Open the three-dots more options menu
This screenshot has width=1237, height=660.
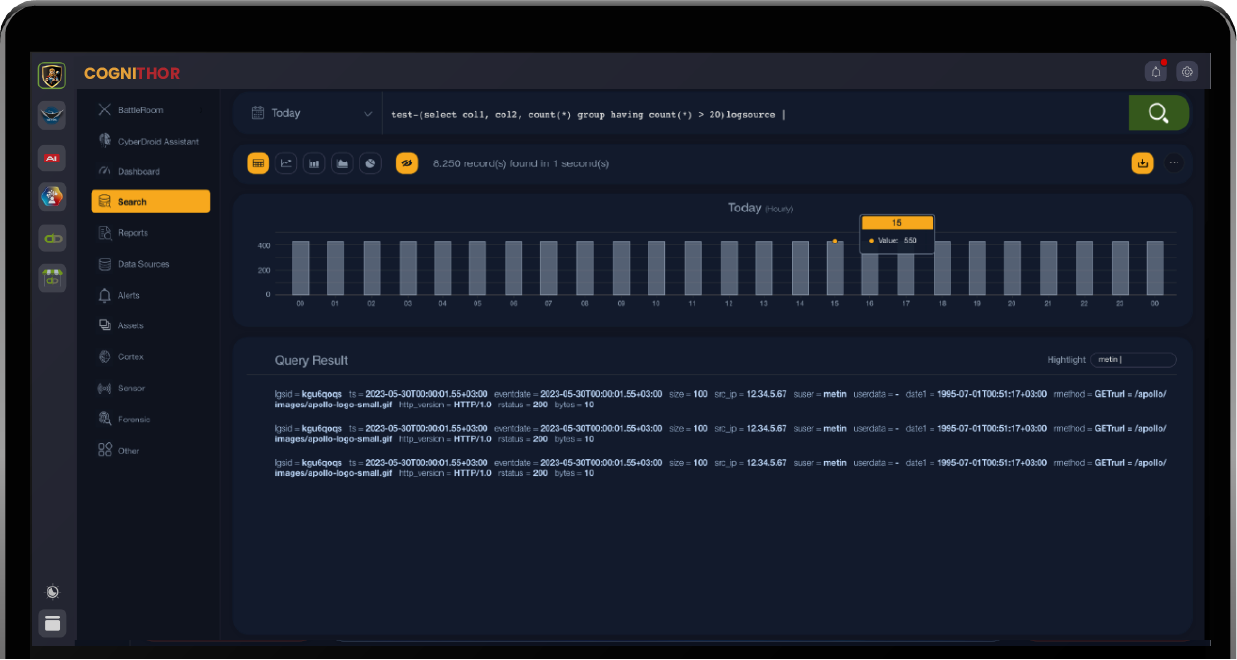click(x=1173, y=163)
